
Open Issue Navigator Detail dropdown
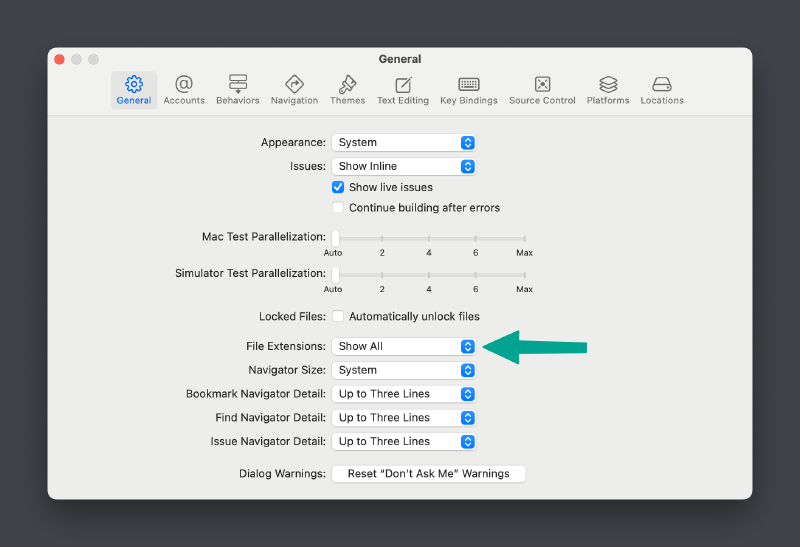point(404,441)
